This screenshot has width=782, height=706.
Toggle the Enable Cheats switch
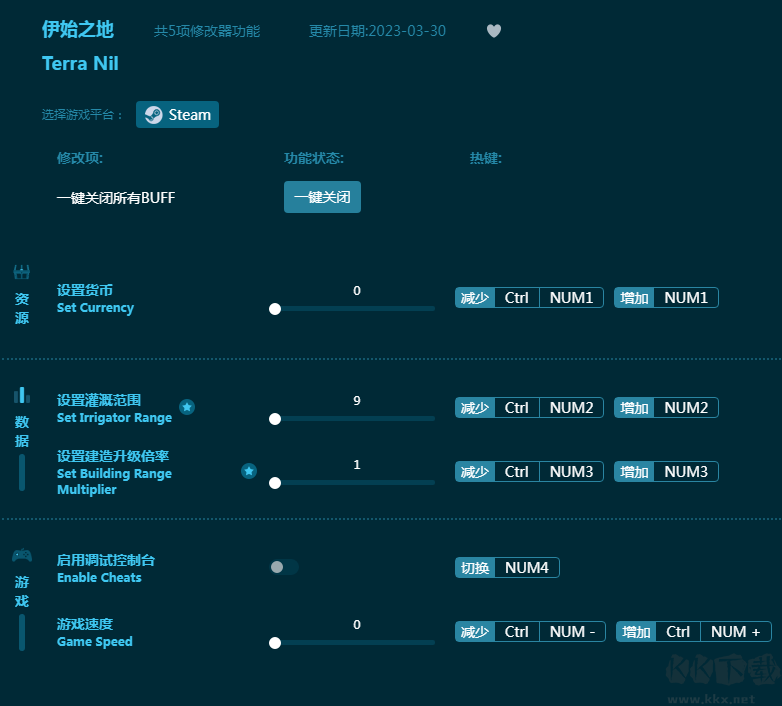pyautogui.click(x=283, y=567)
